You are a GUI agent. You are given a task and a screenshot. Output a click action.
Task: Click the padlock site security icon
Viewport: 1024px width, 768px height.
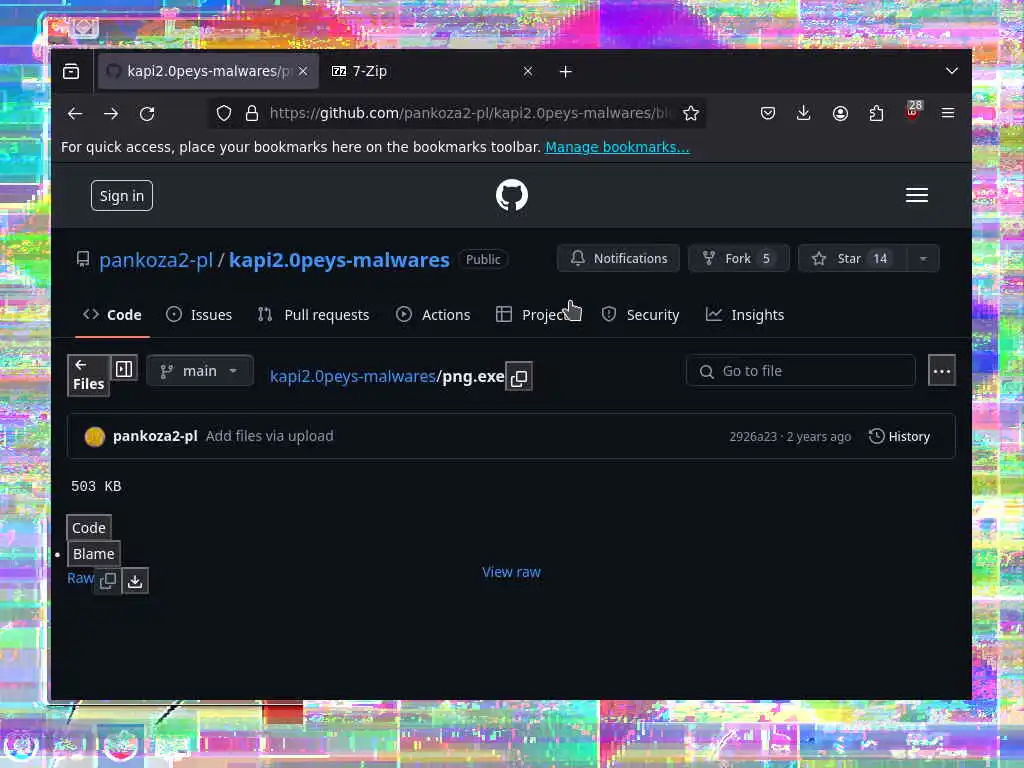tap(251, 114)
